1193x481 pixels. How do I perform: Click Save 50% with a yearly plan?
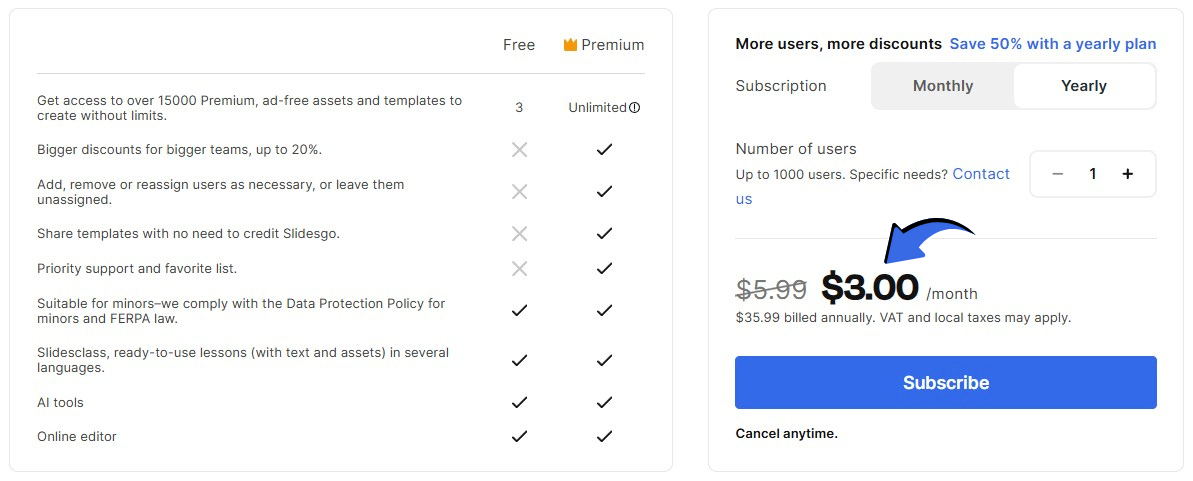pos(1053,44)
